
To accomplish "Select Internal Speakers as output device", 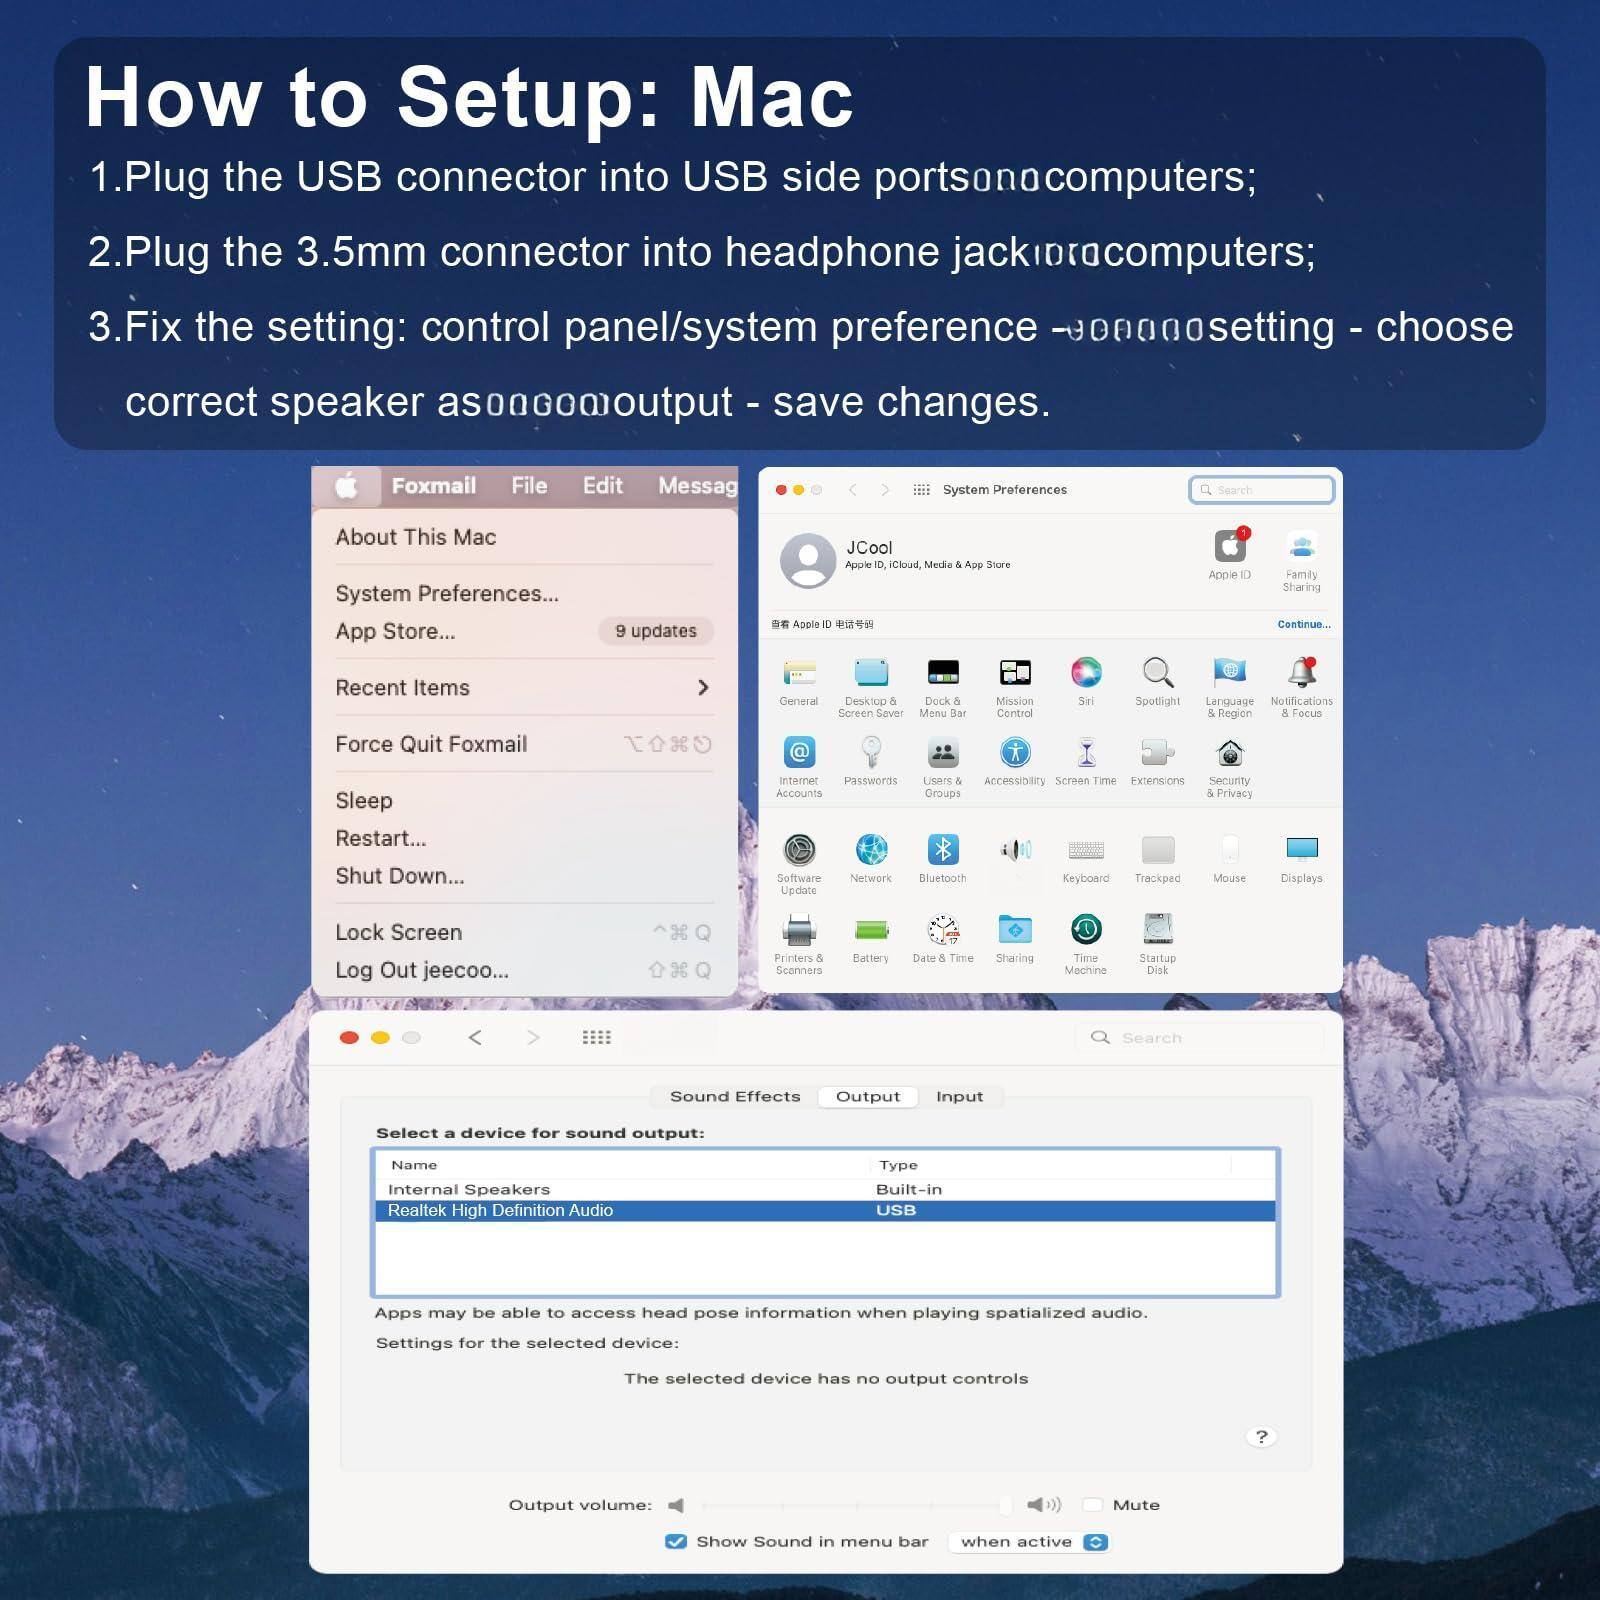I will (468, 1189).
